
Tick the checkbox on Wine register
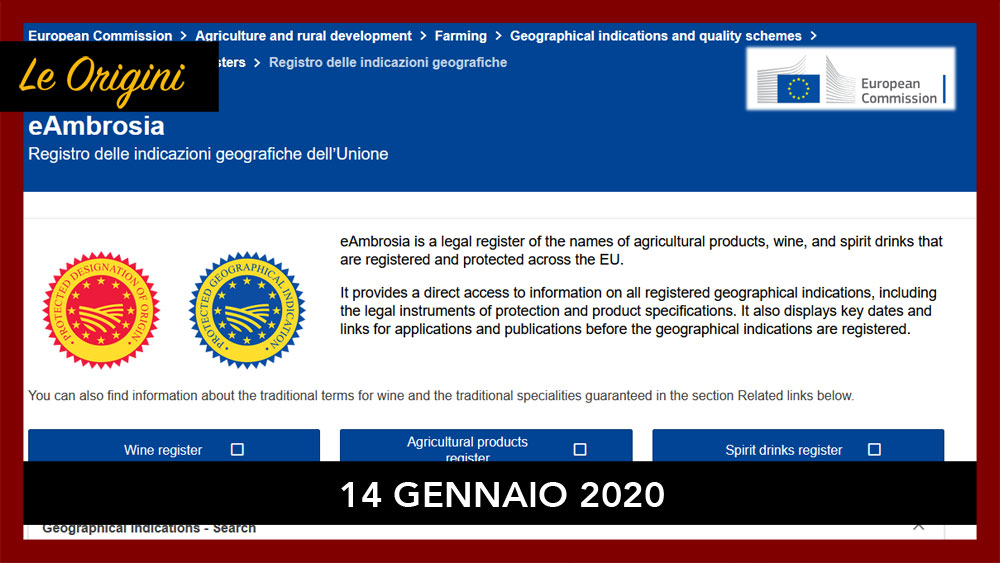pyautogui.click(x=237, y=449)
